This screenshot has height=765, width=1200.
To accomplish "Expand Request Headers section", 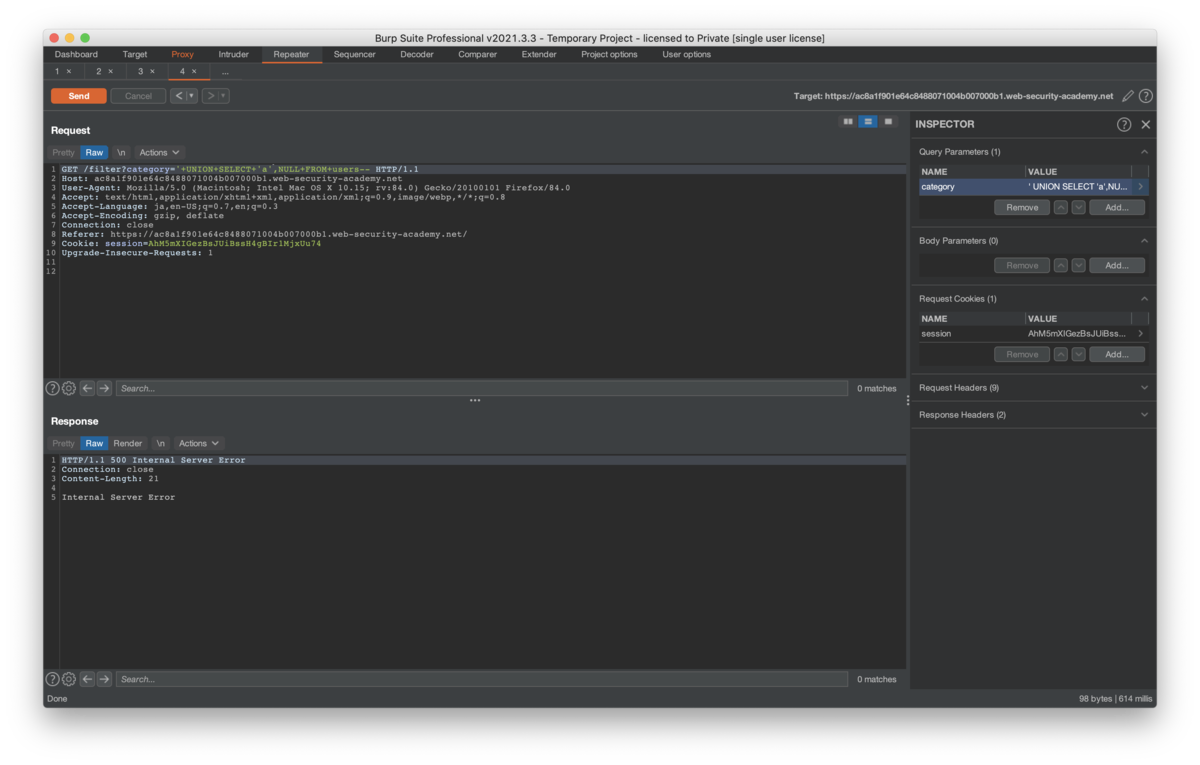I will point(1144,388).
